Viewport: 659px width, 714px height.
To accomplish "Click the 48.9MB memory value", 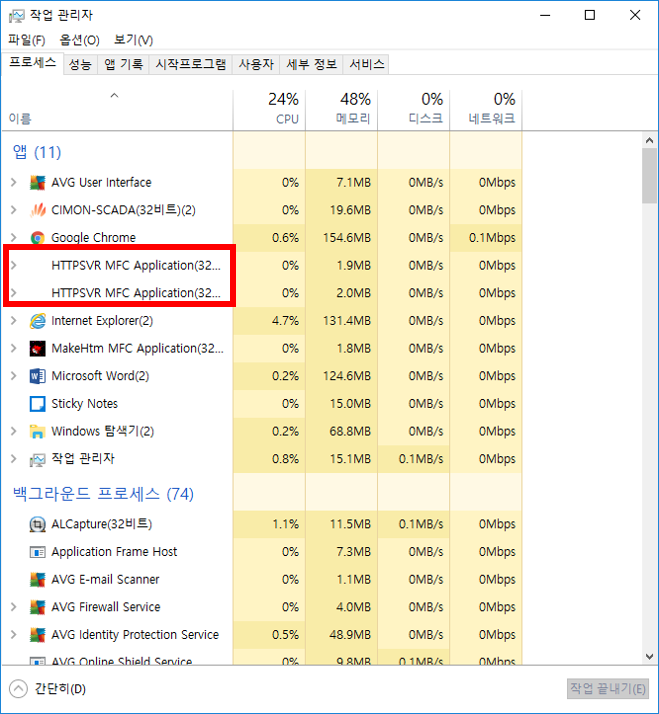I will pyautogui.click(x=350, y=635).
